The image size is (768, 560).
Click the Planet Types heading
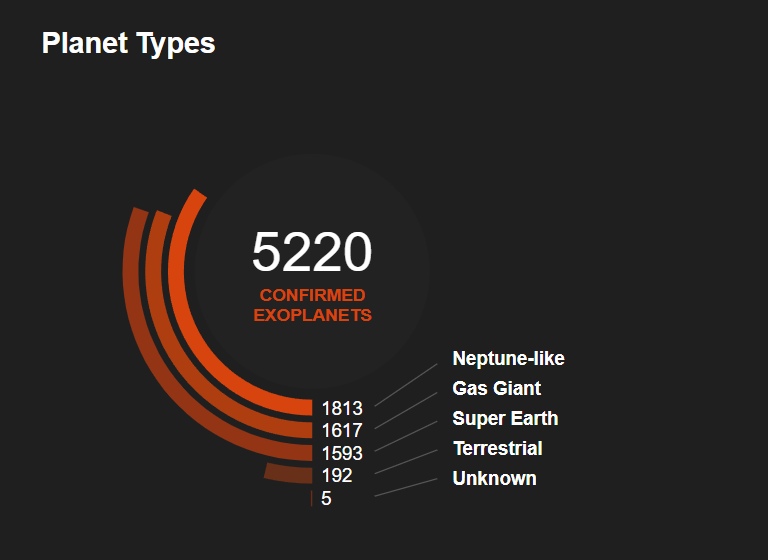[x=128, y=43]
